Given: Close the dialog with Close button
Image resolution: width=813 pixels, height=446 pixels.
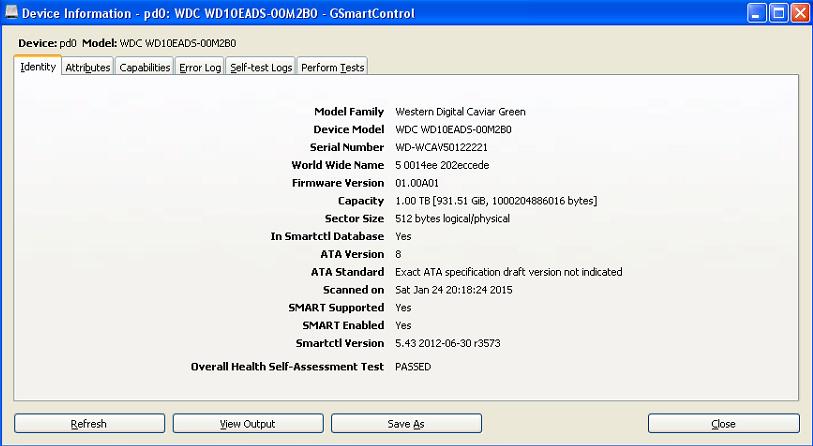Looking at the screenshot, I should 723,424.
